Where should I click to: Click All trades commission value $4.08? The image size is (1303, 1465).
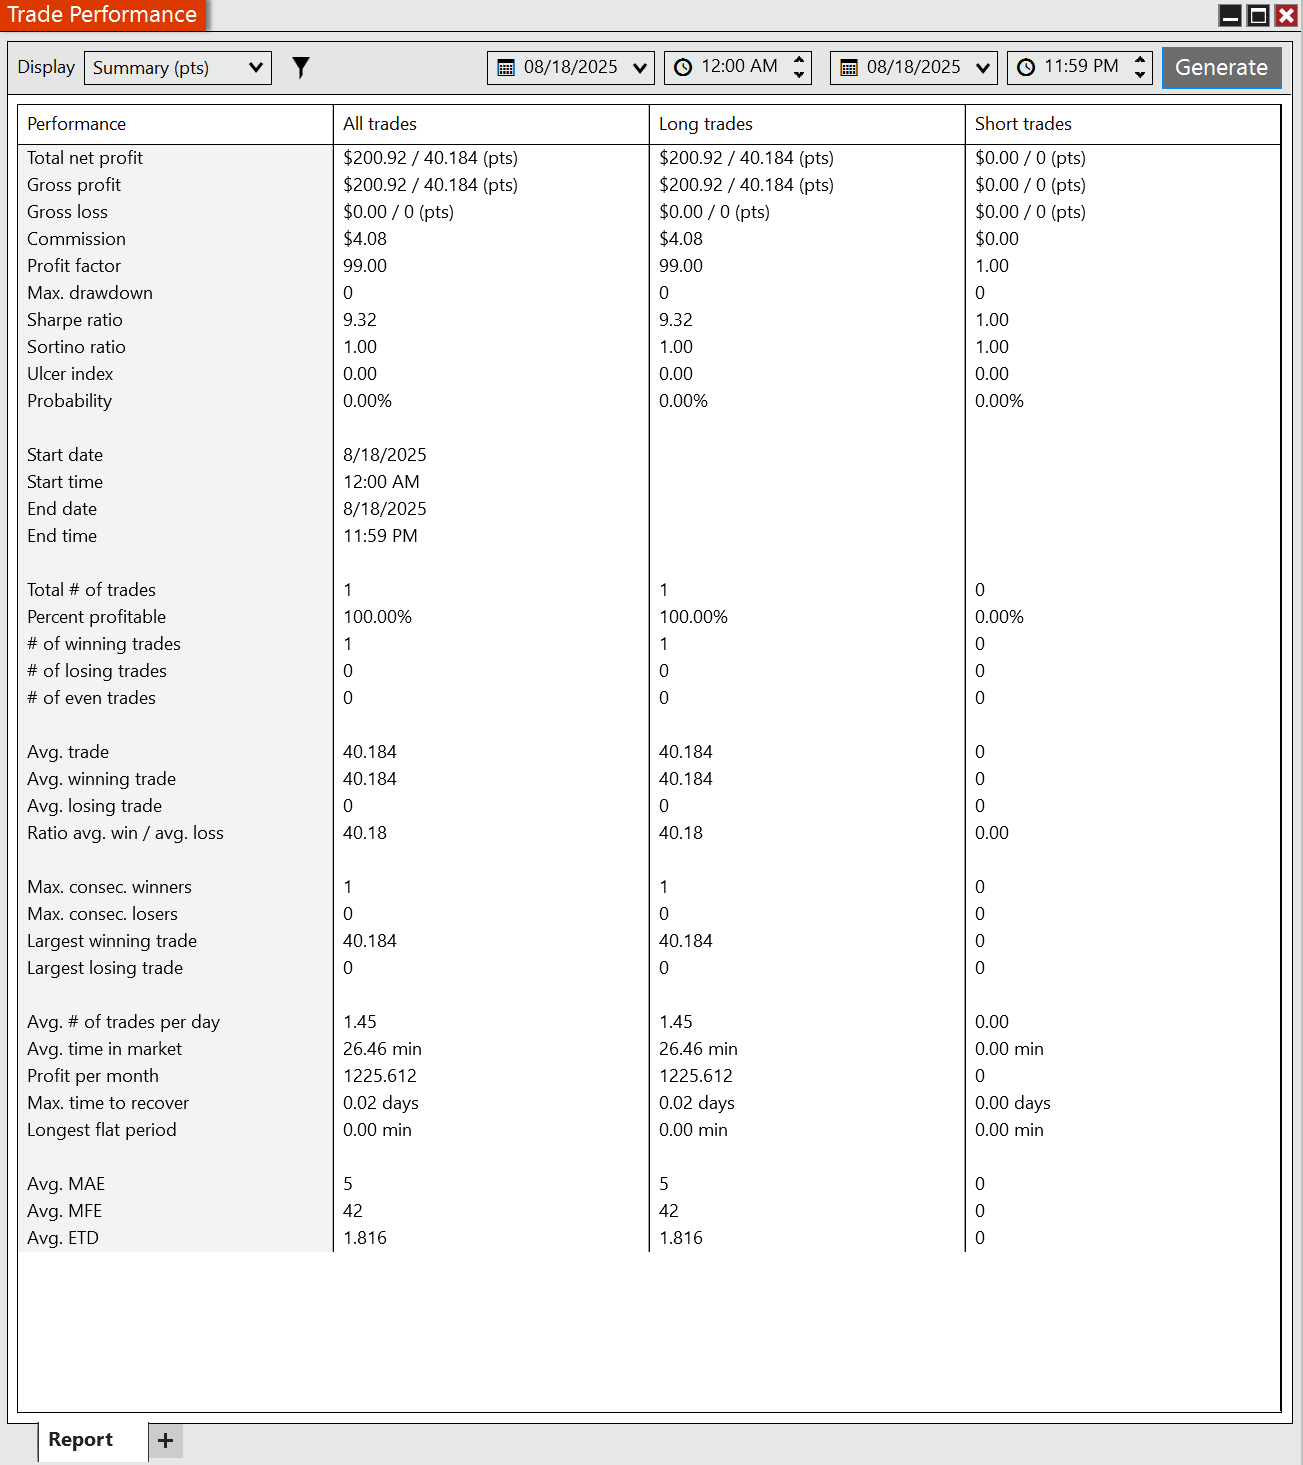click(x=365, y=239)
